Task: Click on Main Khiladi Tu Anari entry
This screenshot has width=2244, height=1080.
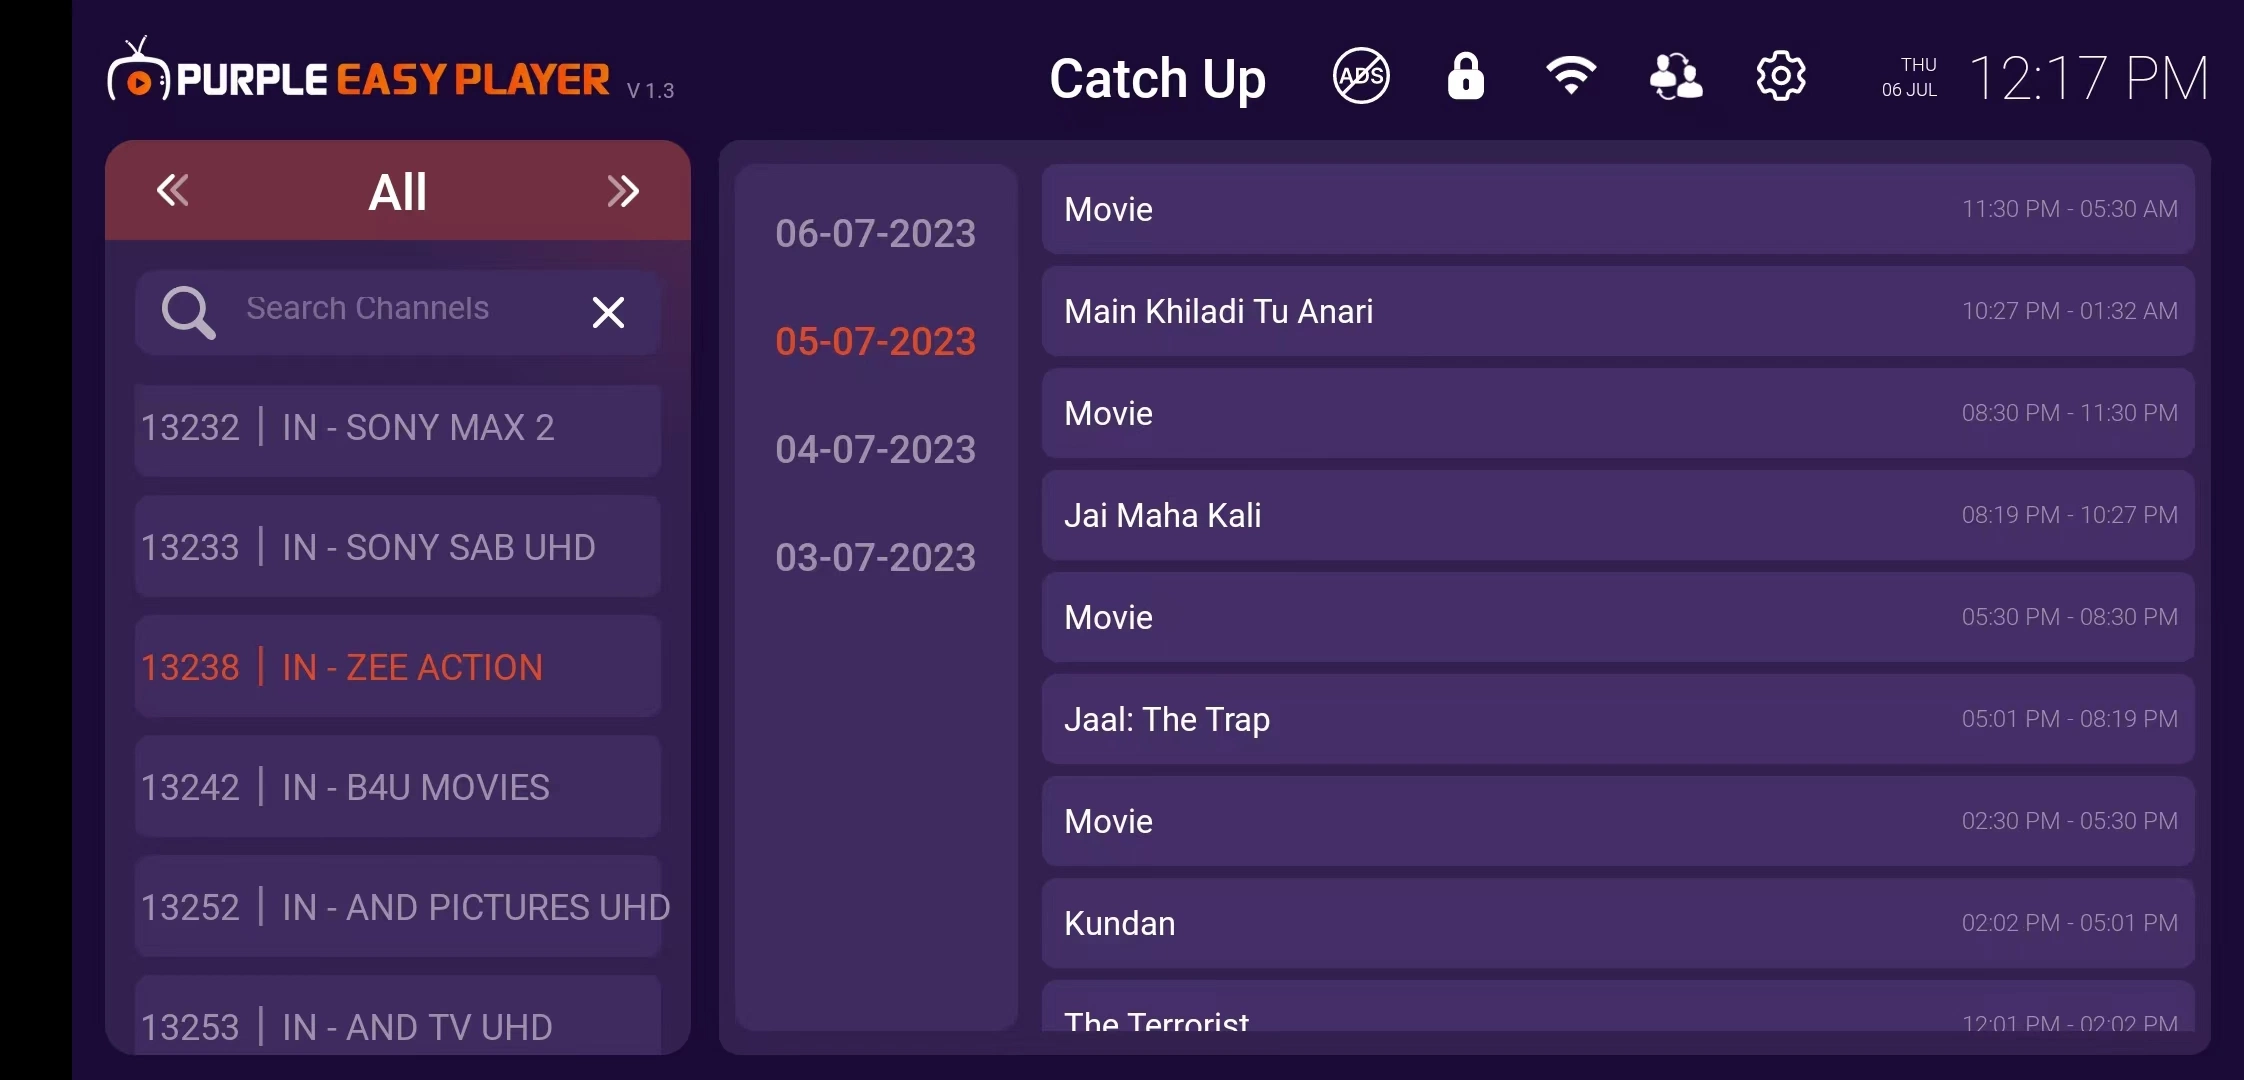Action: pos(1619,312)
